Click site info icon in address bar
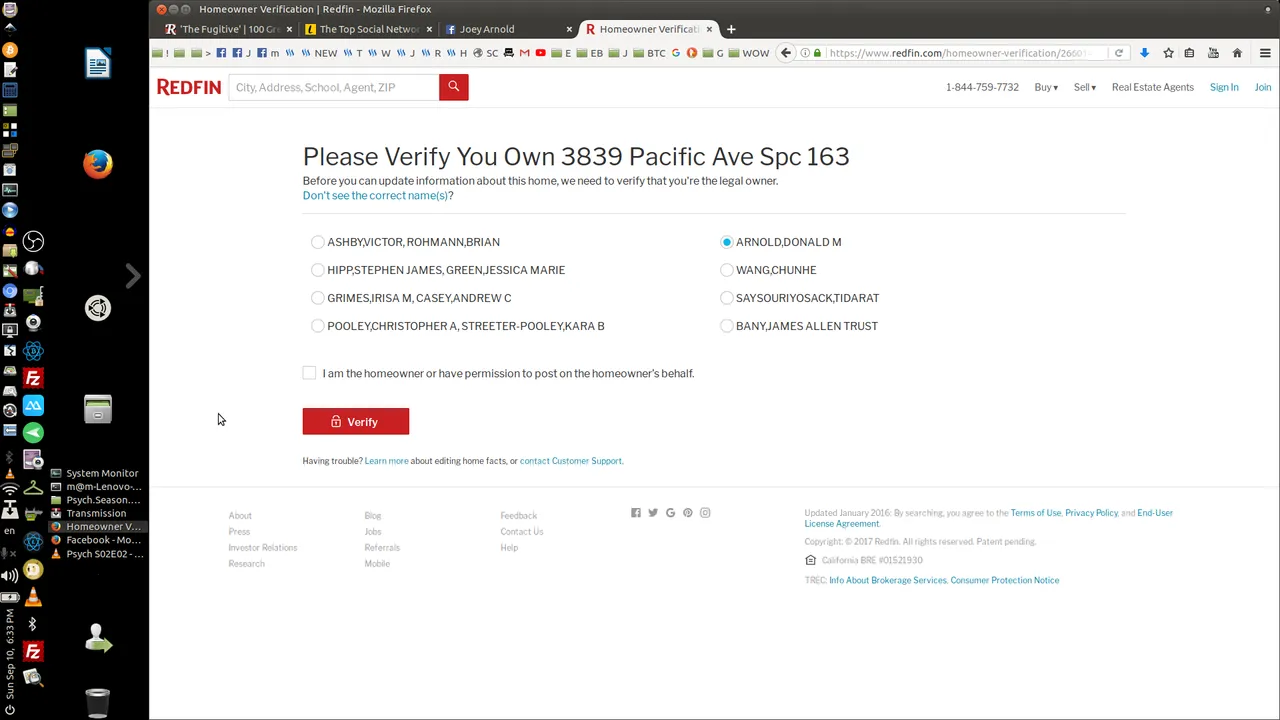The width and height of the screenshot is (1280, 720). 805,53
